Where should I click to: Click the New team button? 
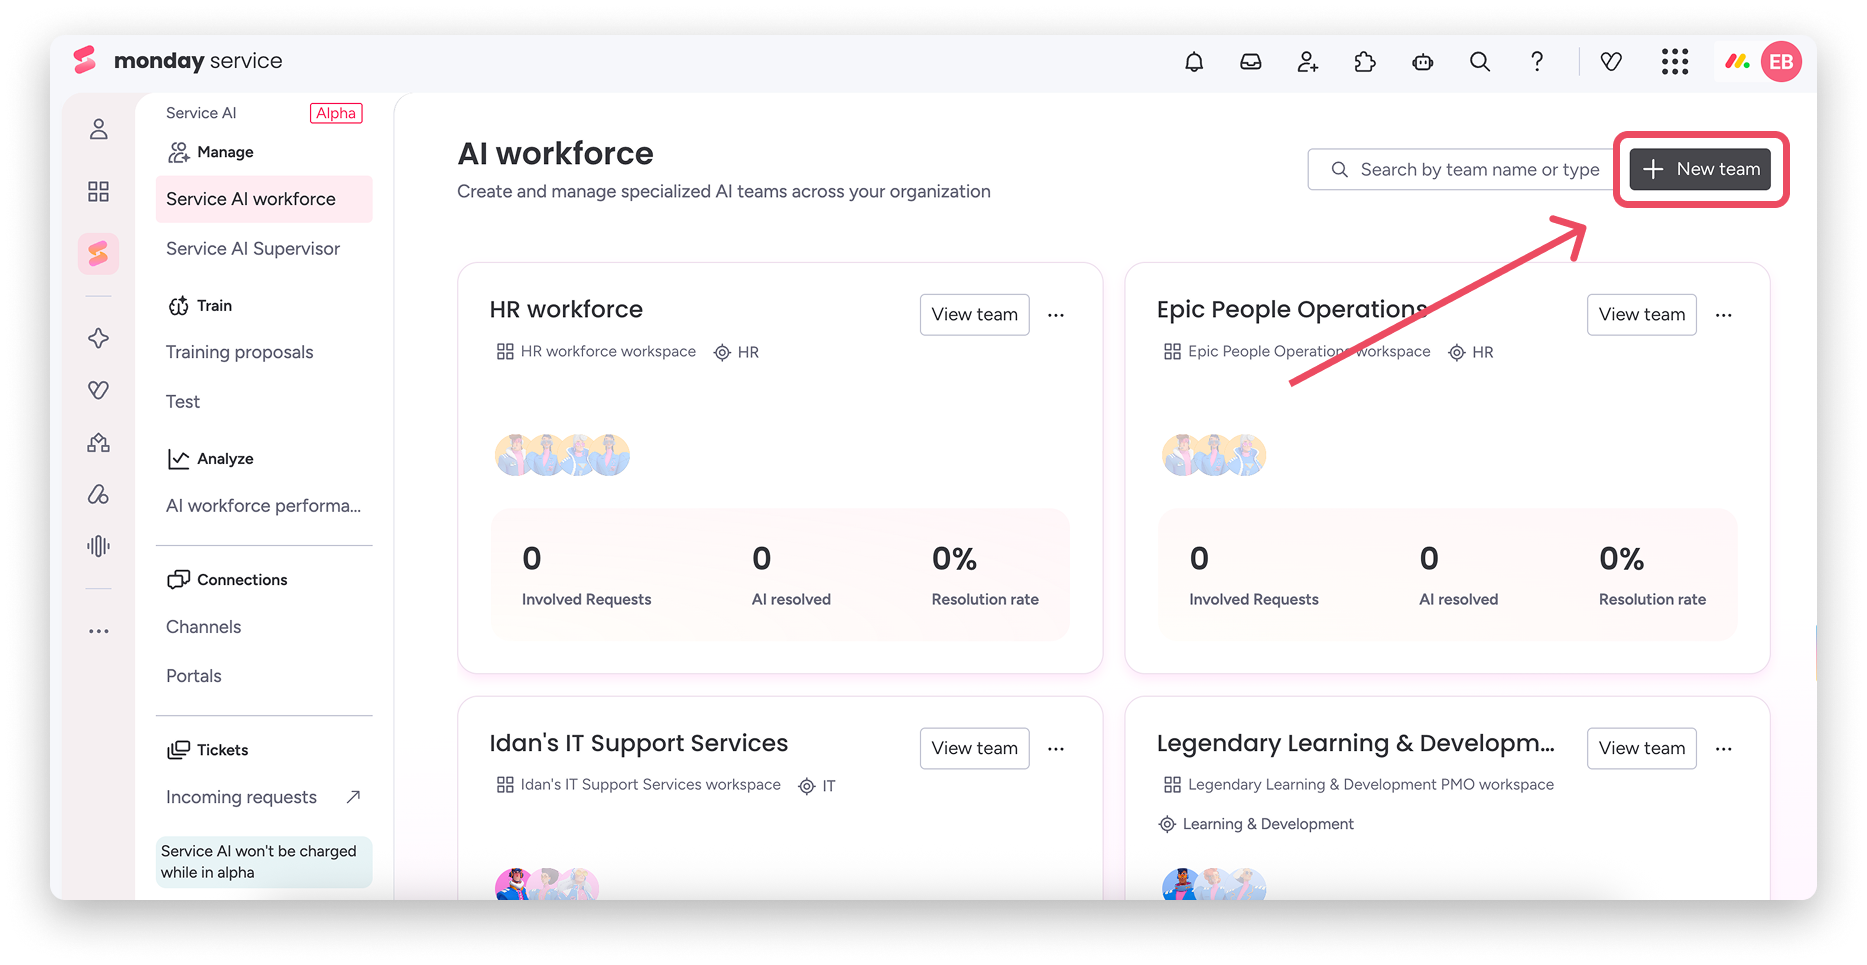pos(1701,169)
